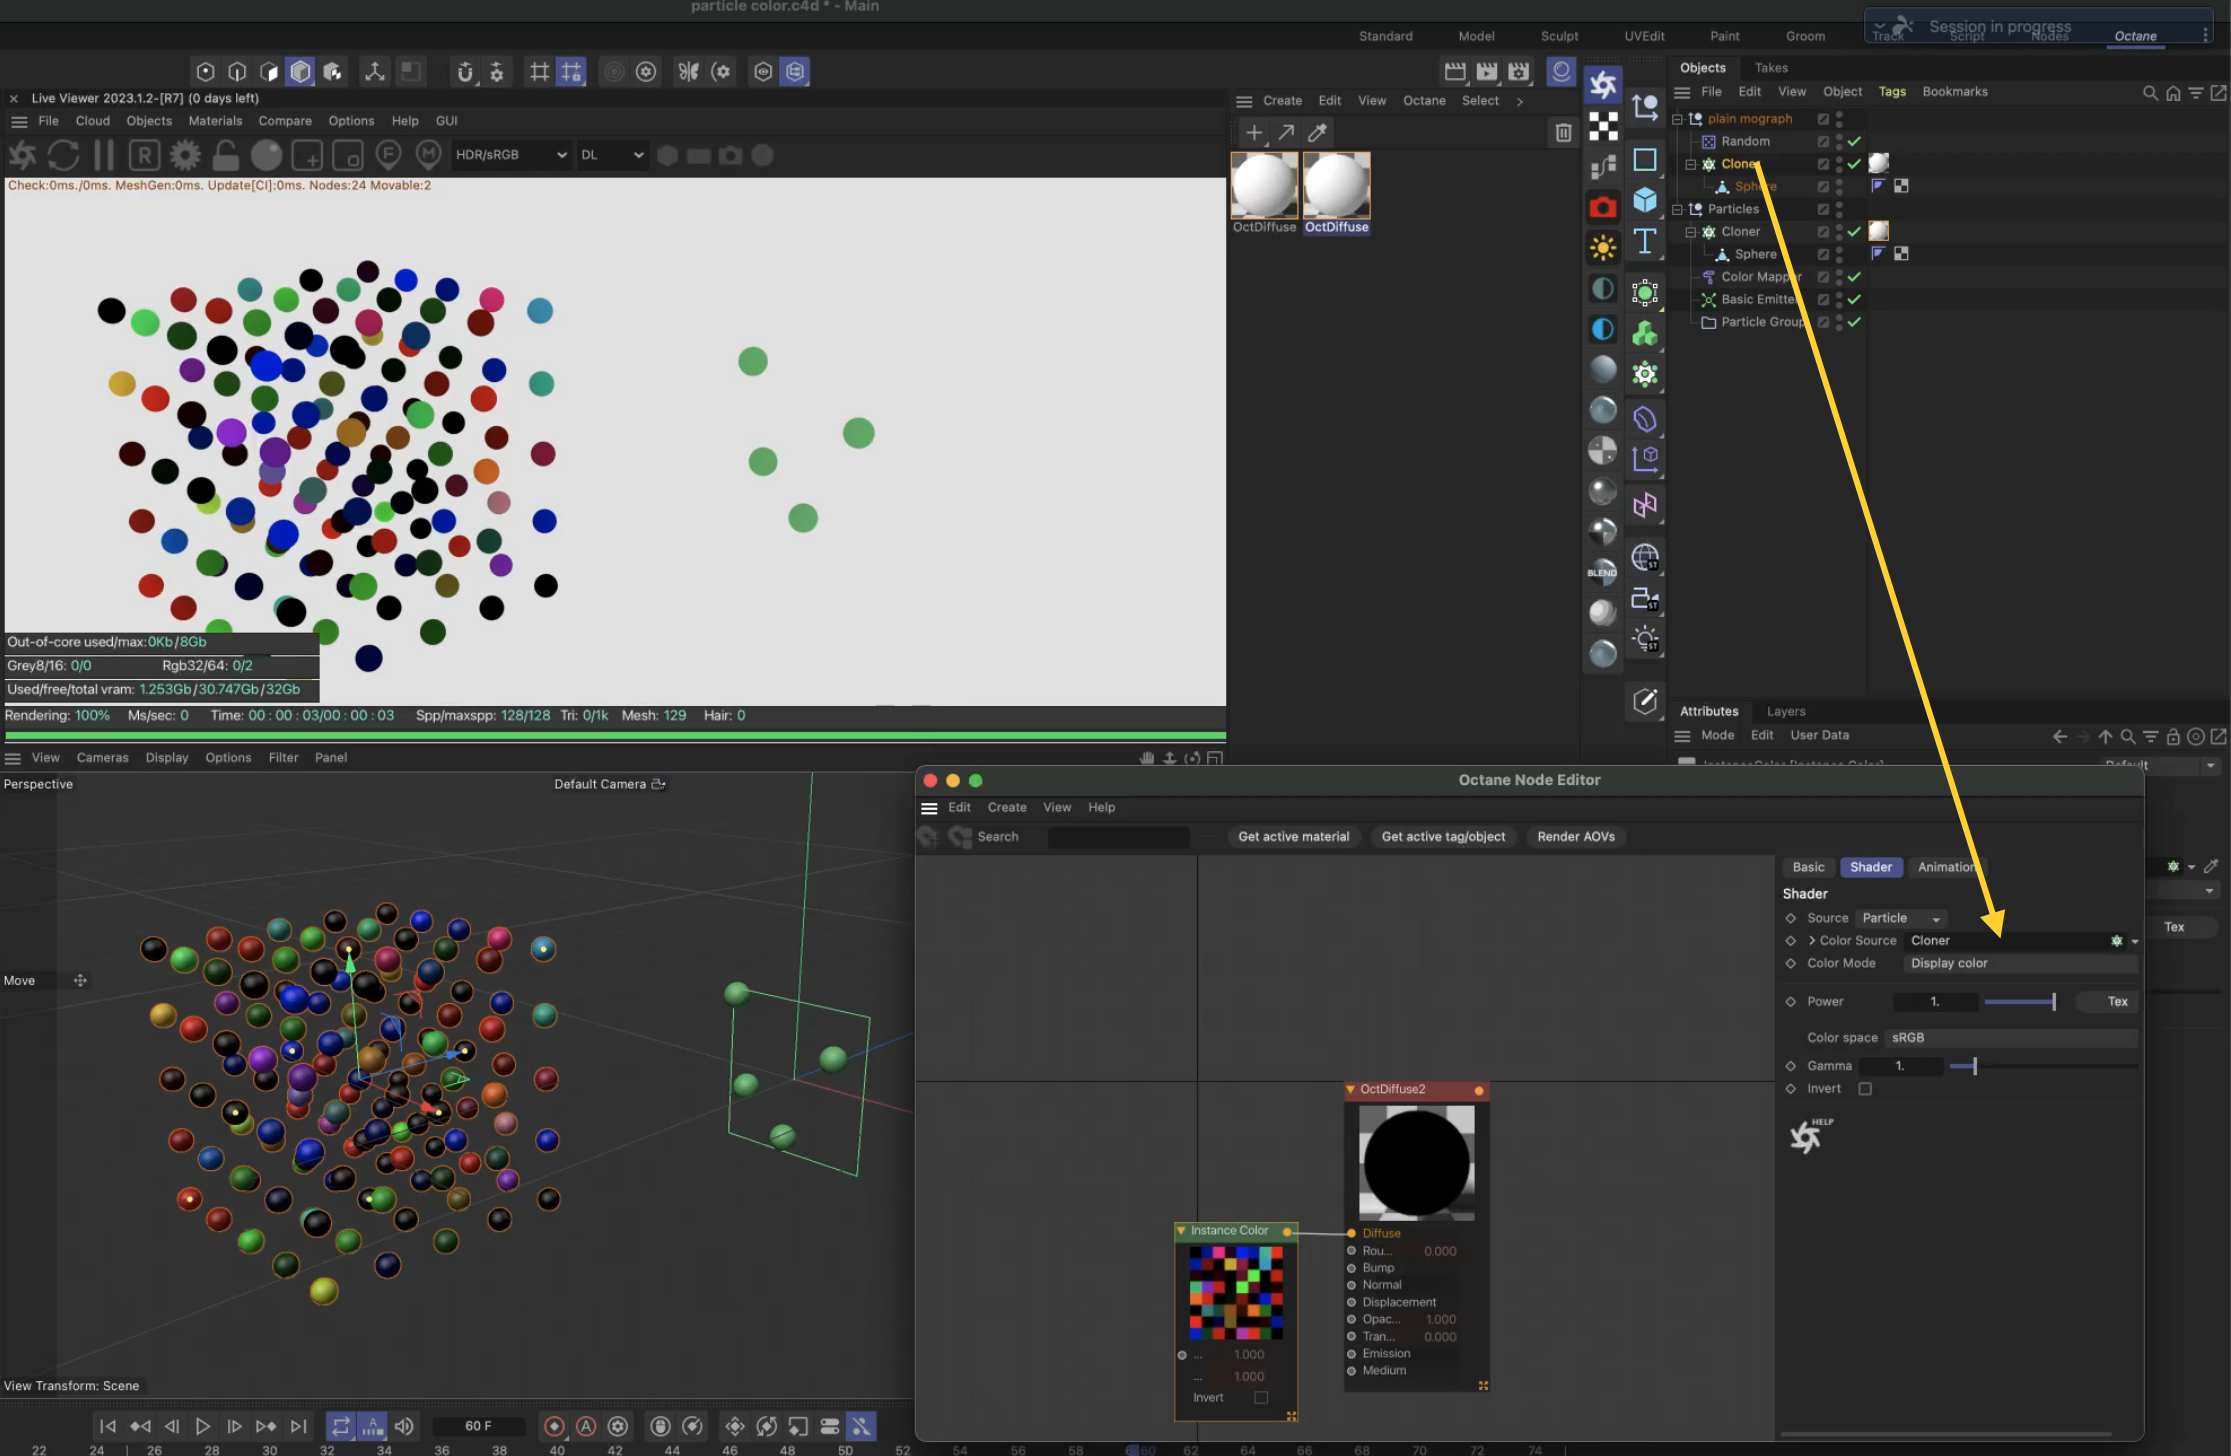The width and height of the screenshot is (2231, 1456).
Task: Toggle the Invert checkbox in Shader panel
Action: point(1865,1089)
